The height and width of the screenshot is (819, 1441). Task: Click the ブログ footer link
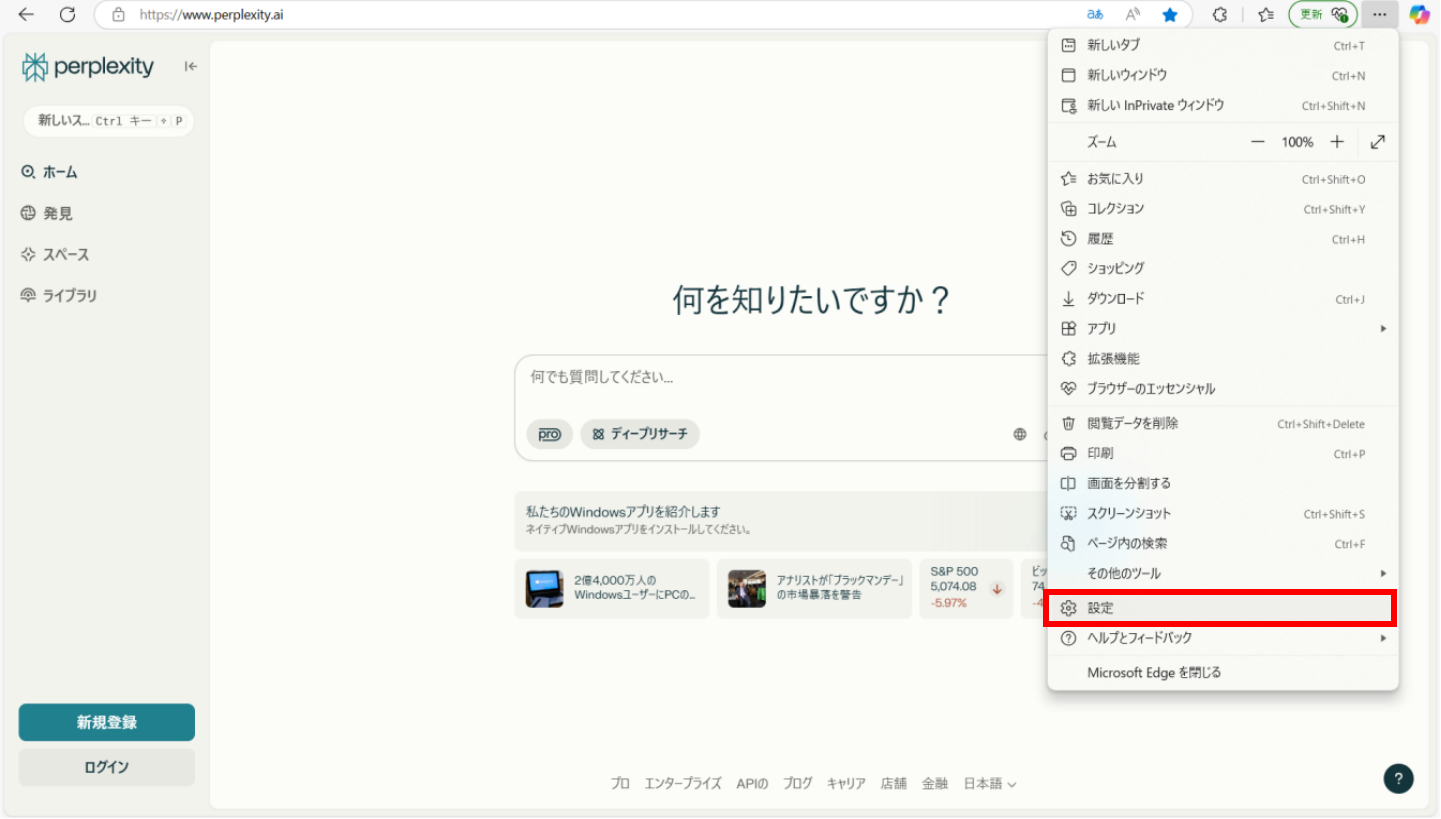pos(797,784)
